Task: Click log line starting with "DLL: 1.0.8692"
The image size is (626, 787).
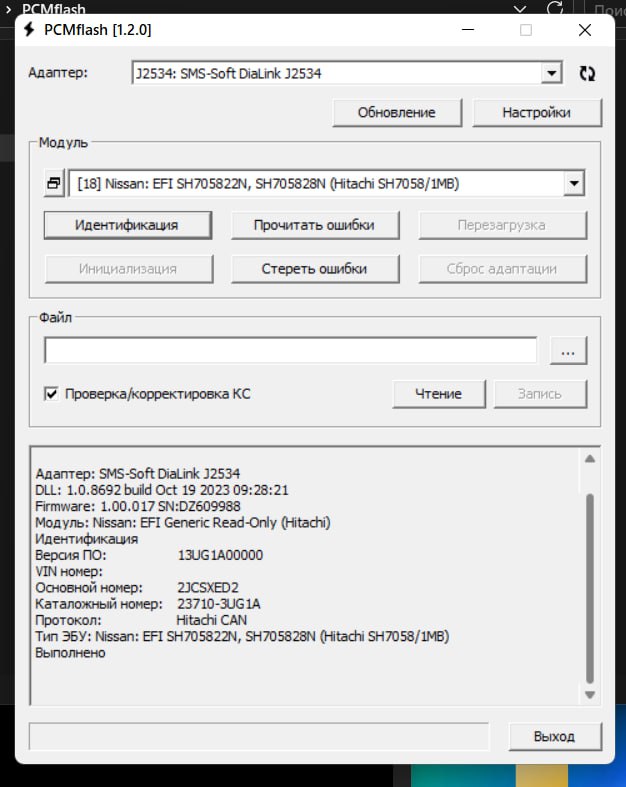Action: tap(162, 490)
